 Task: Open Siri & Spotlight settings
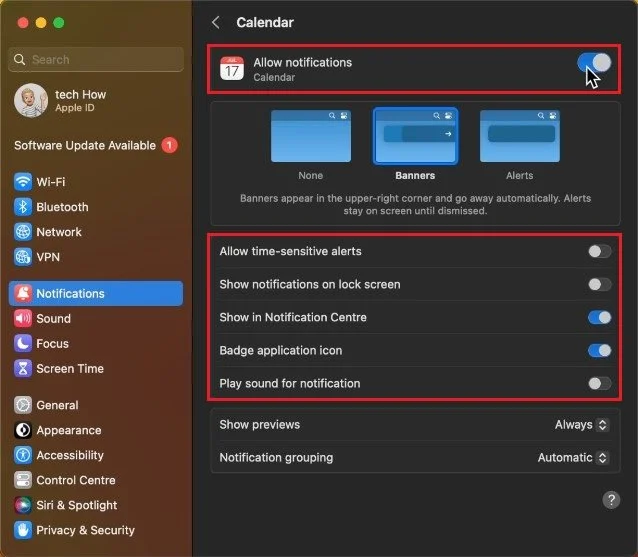coord(96,505)
